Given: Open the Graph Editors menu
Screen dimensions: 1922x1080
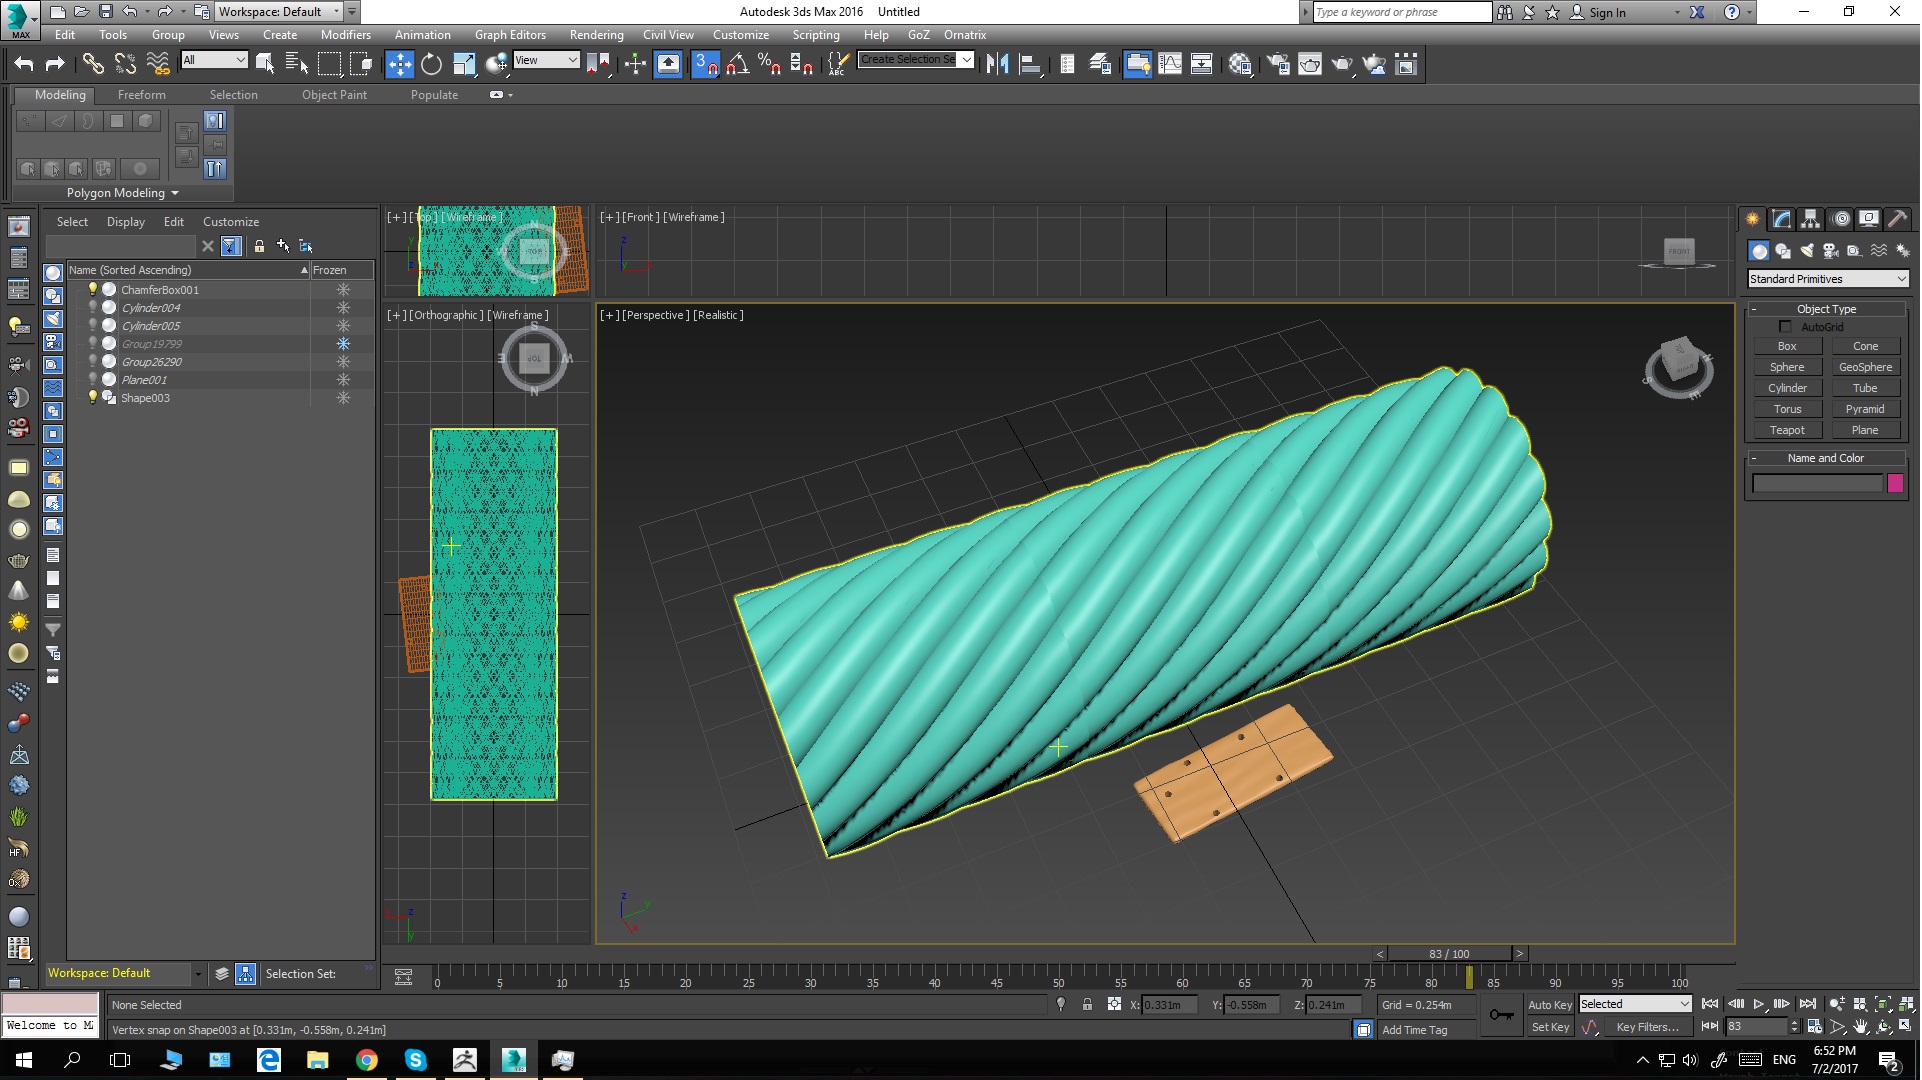Looking at the screenshot, I should click(510, 35).
